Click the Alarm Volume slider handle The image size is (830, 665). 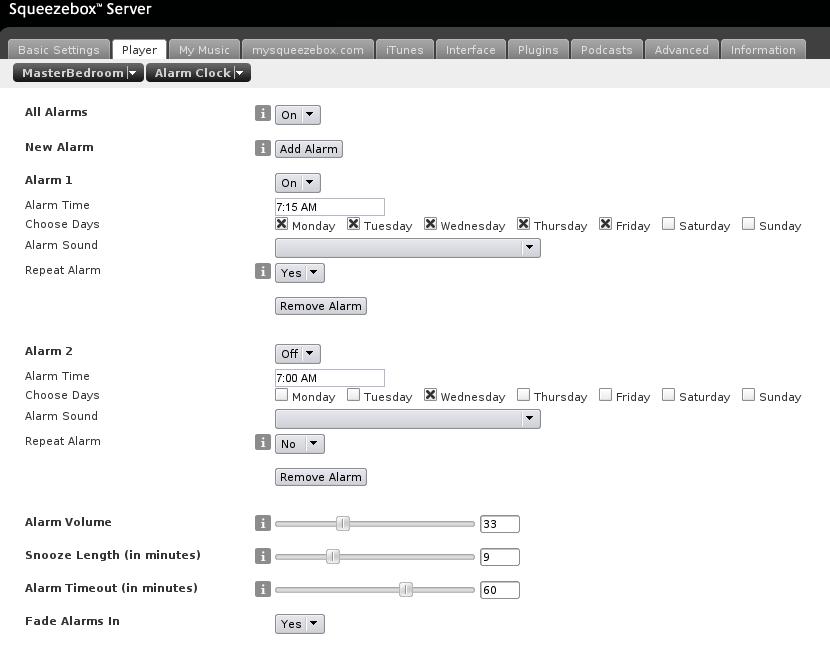click(343, 523)
